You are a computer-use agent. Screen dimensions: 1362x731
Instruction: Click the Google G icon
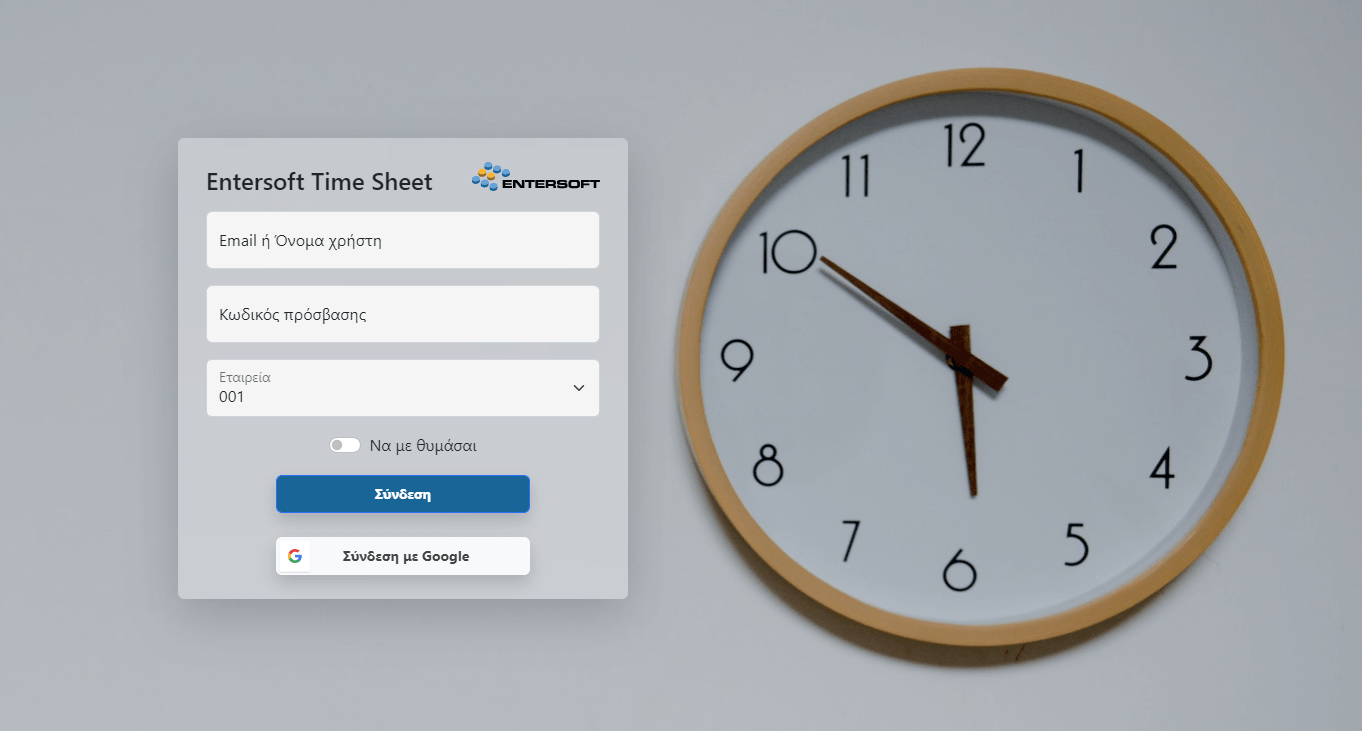[295, 556]
